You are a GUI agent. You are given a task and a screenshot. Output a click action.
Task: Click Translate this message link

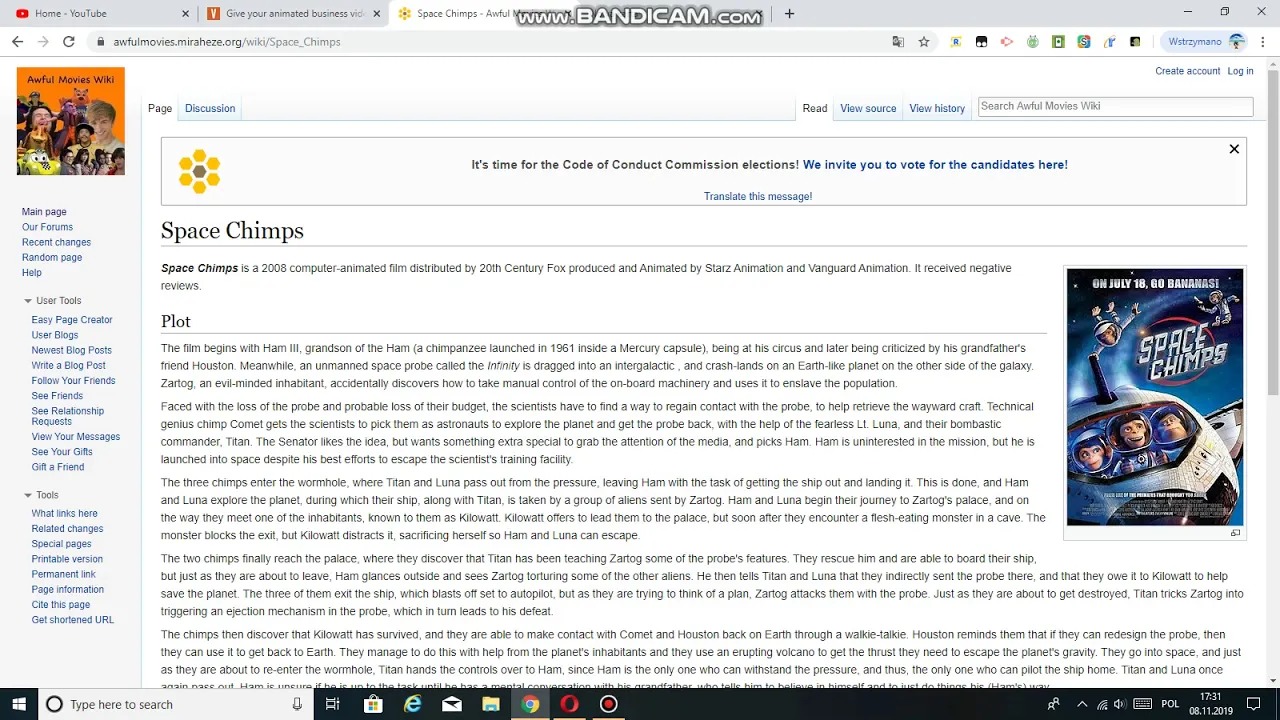pos(758,196)
